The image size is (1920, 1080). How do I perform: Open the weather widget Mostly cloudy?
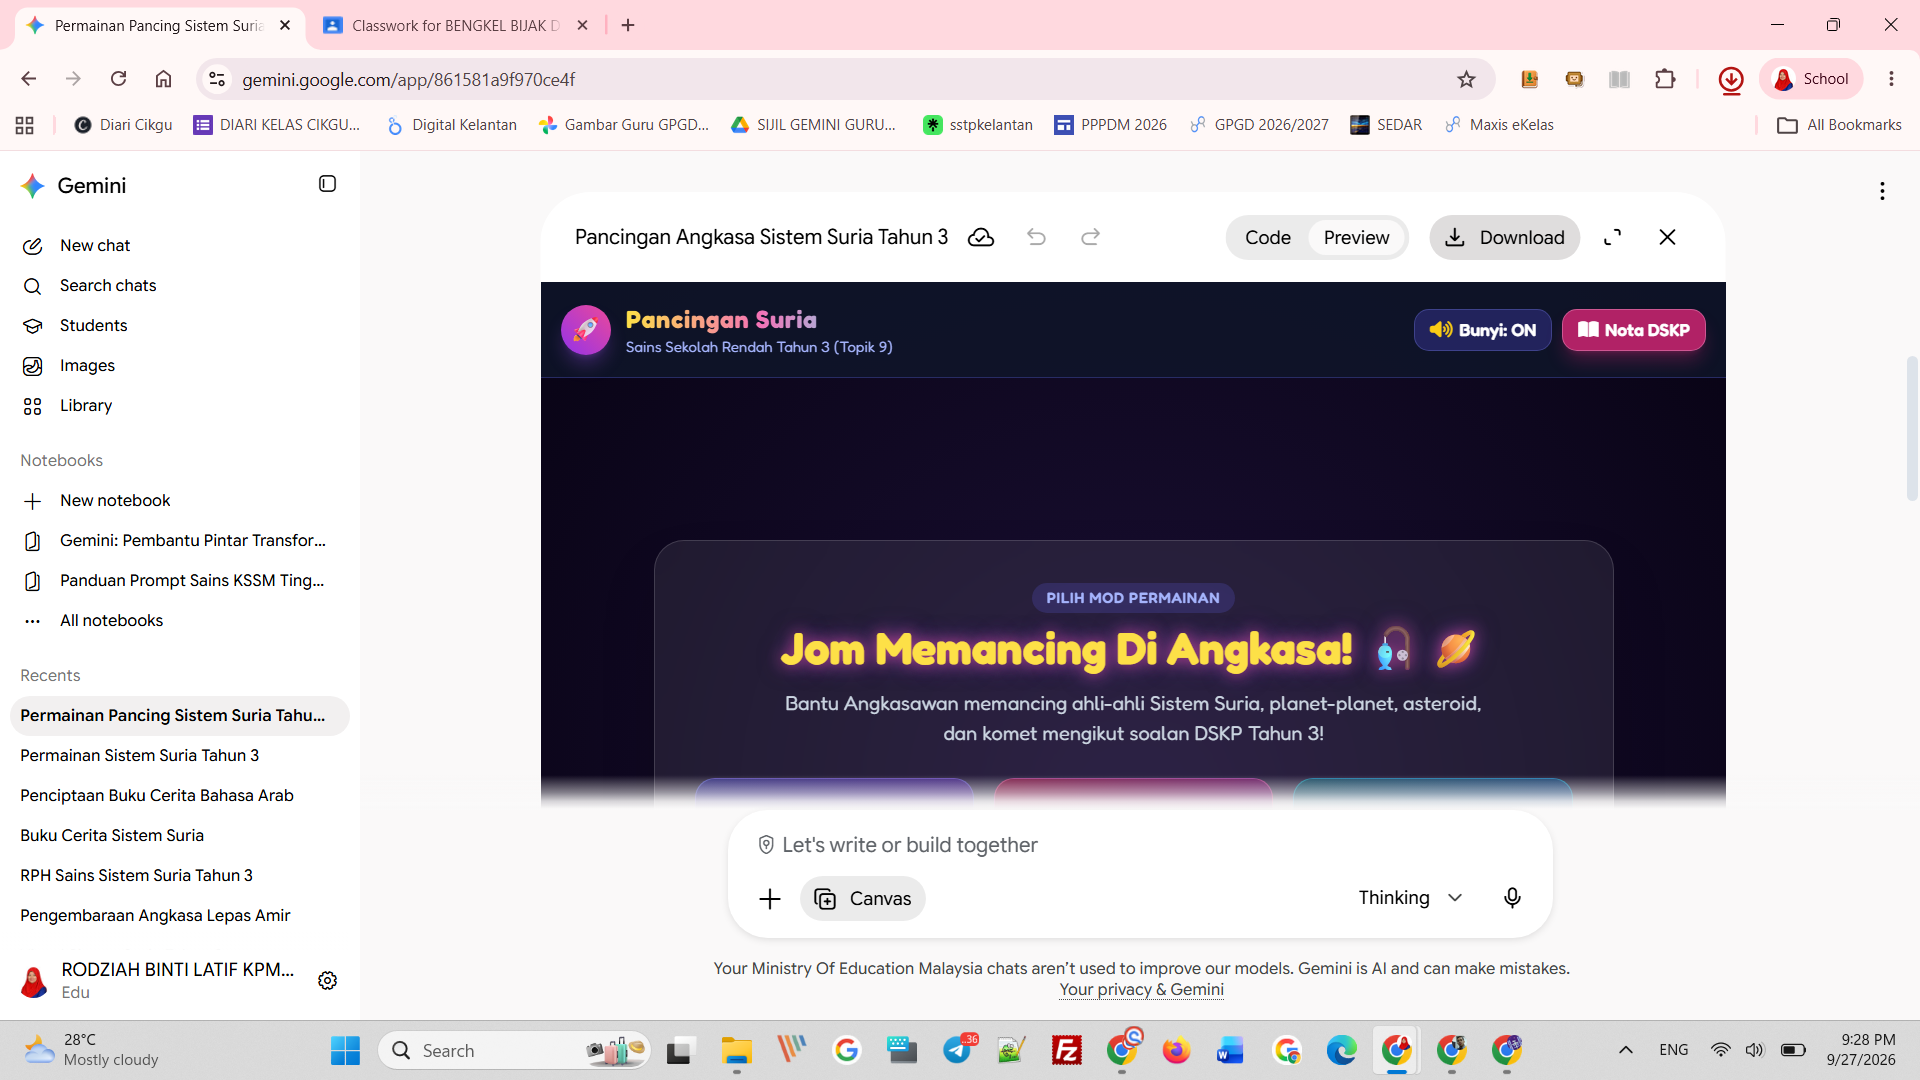[x=92, y=1051]
